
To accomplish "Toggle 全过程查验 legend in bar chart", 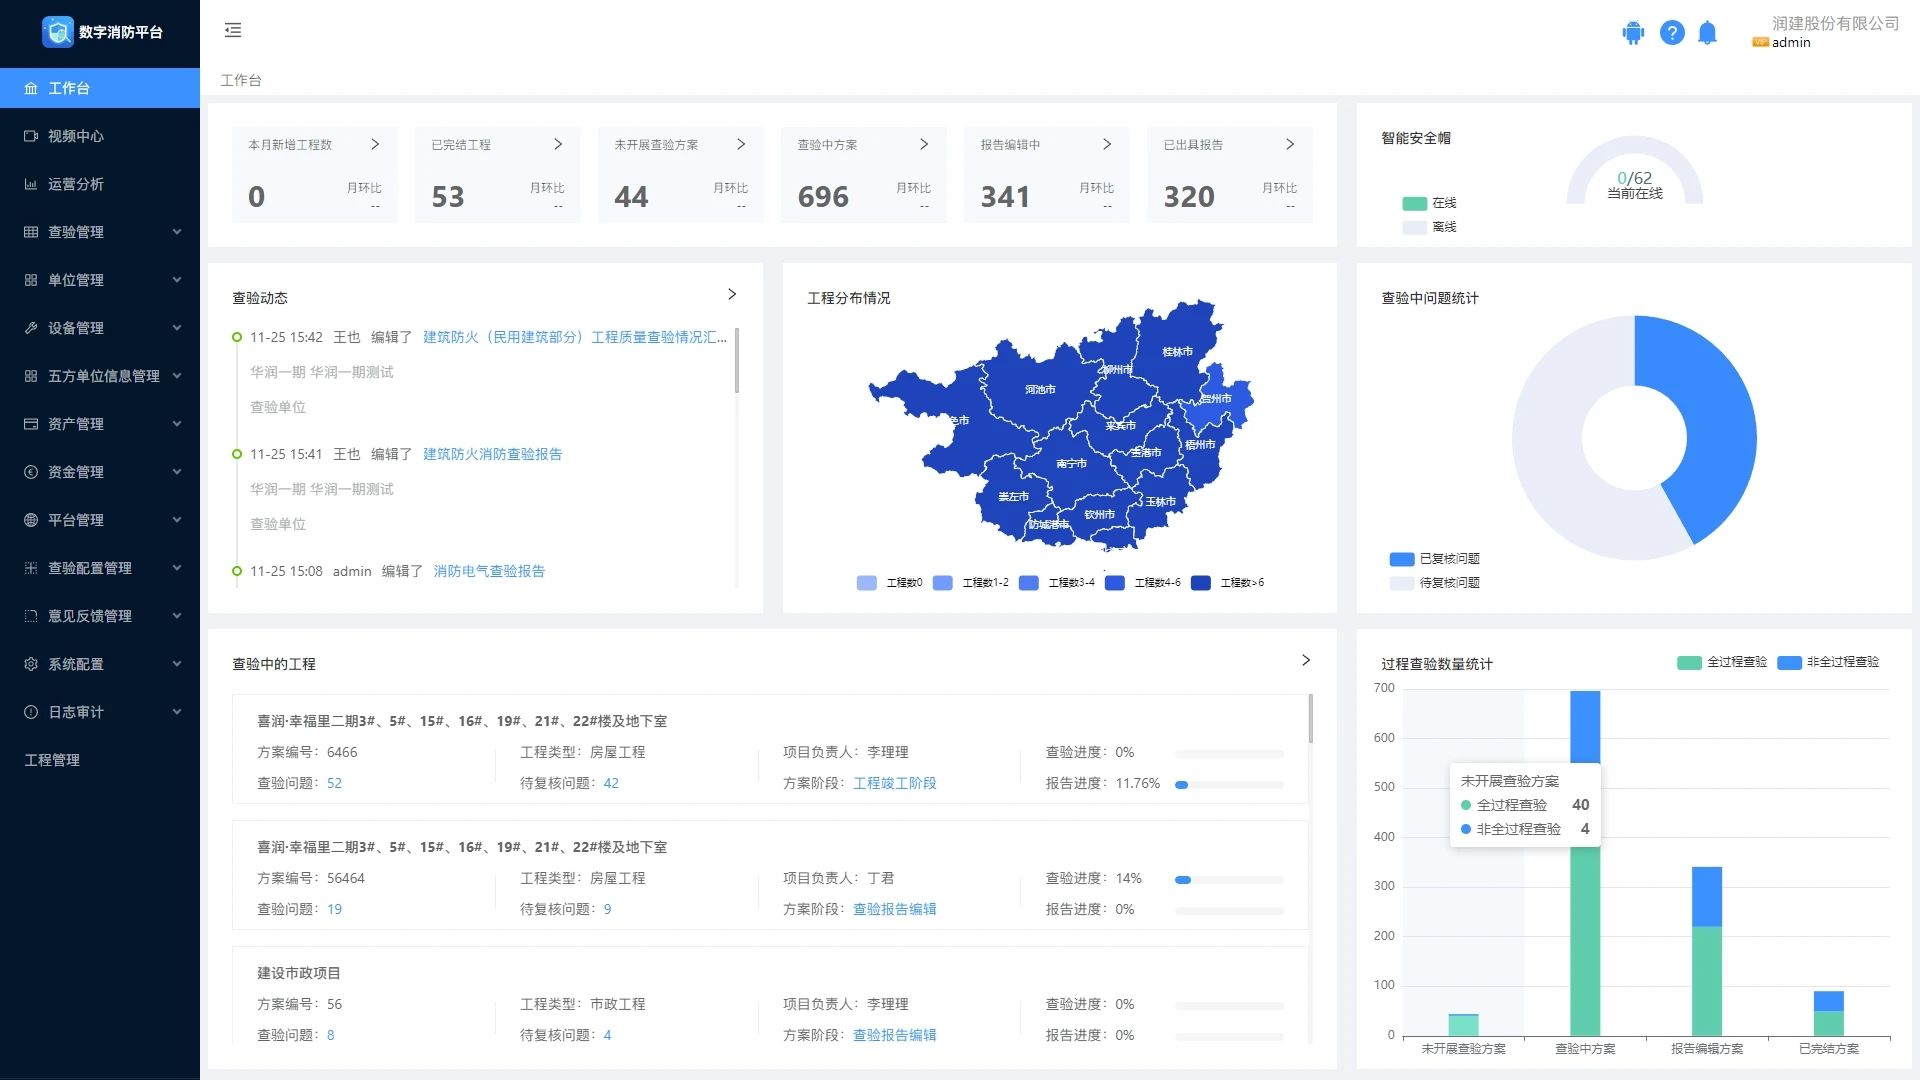I will point(1689,662).
